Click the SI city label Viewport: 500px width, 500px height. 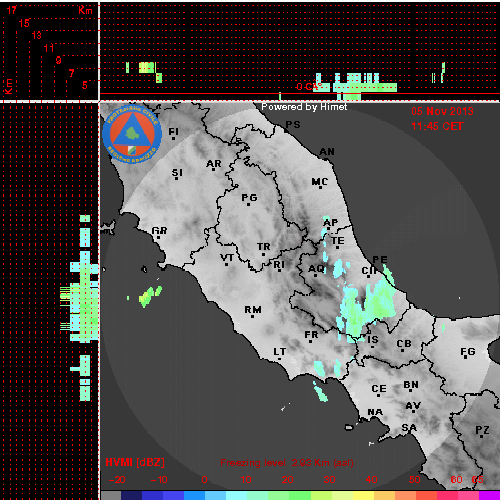tap(177, 173)
